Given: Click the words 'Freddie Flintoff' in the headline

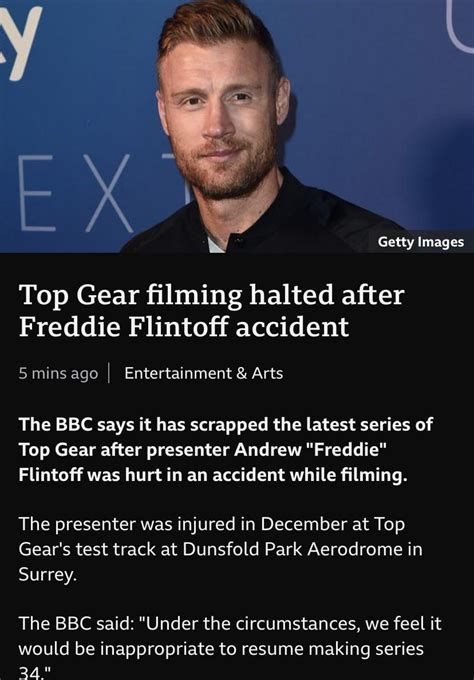Looking at the screenshot, I should pyautogui.click(x=123, y=327).
